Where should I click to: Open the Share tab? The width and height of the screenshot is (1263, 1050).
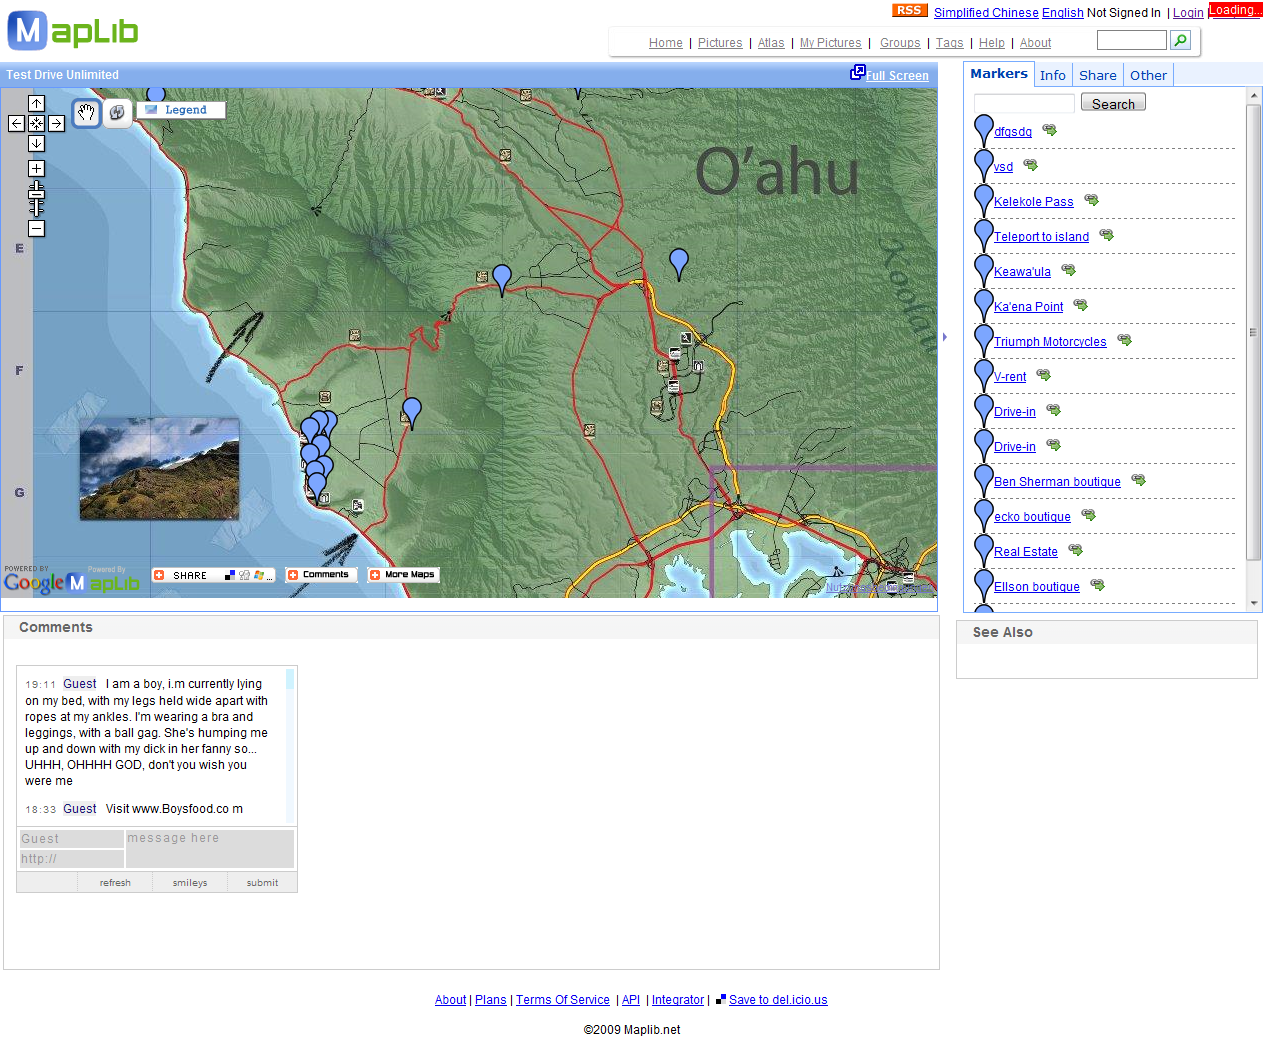tap(1097, 75)
